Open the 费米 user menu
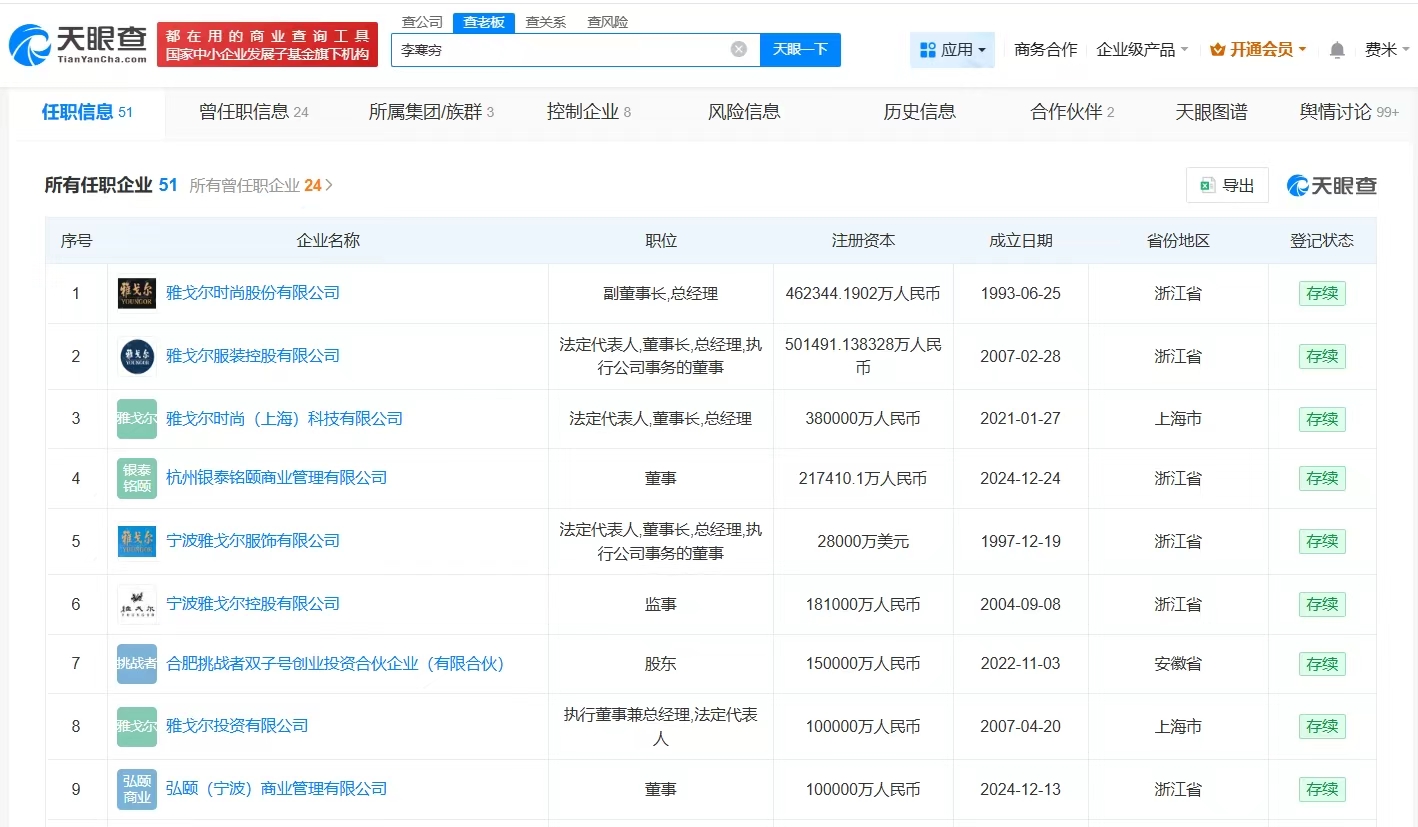The image size is (1418, 827). click(1387, 49)
